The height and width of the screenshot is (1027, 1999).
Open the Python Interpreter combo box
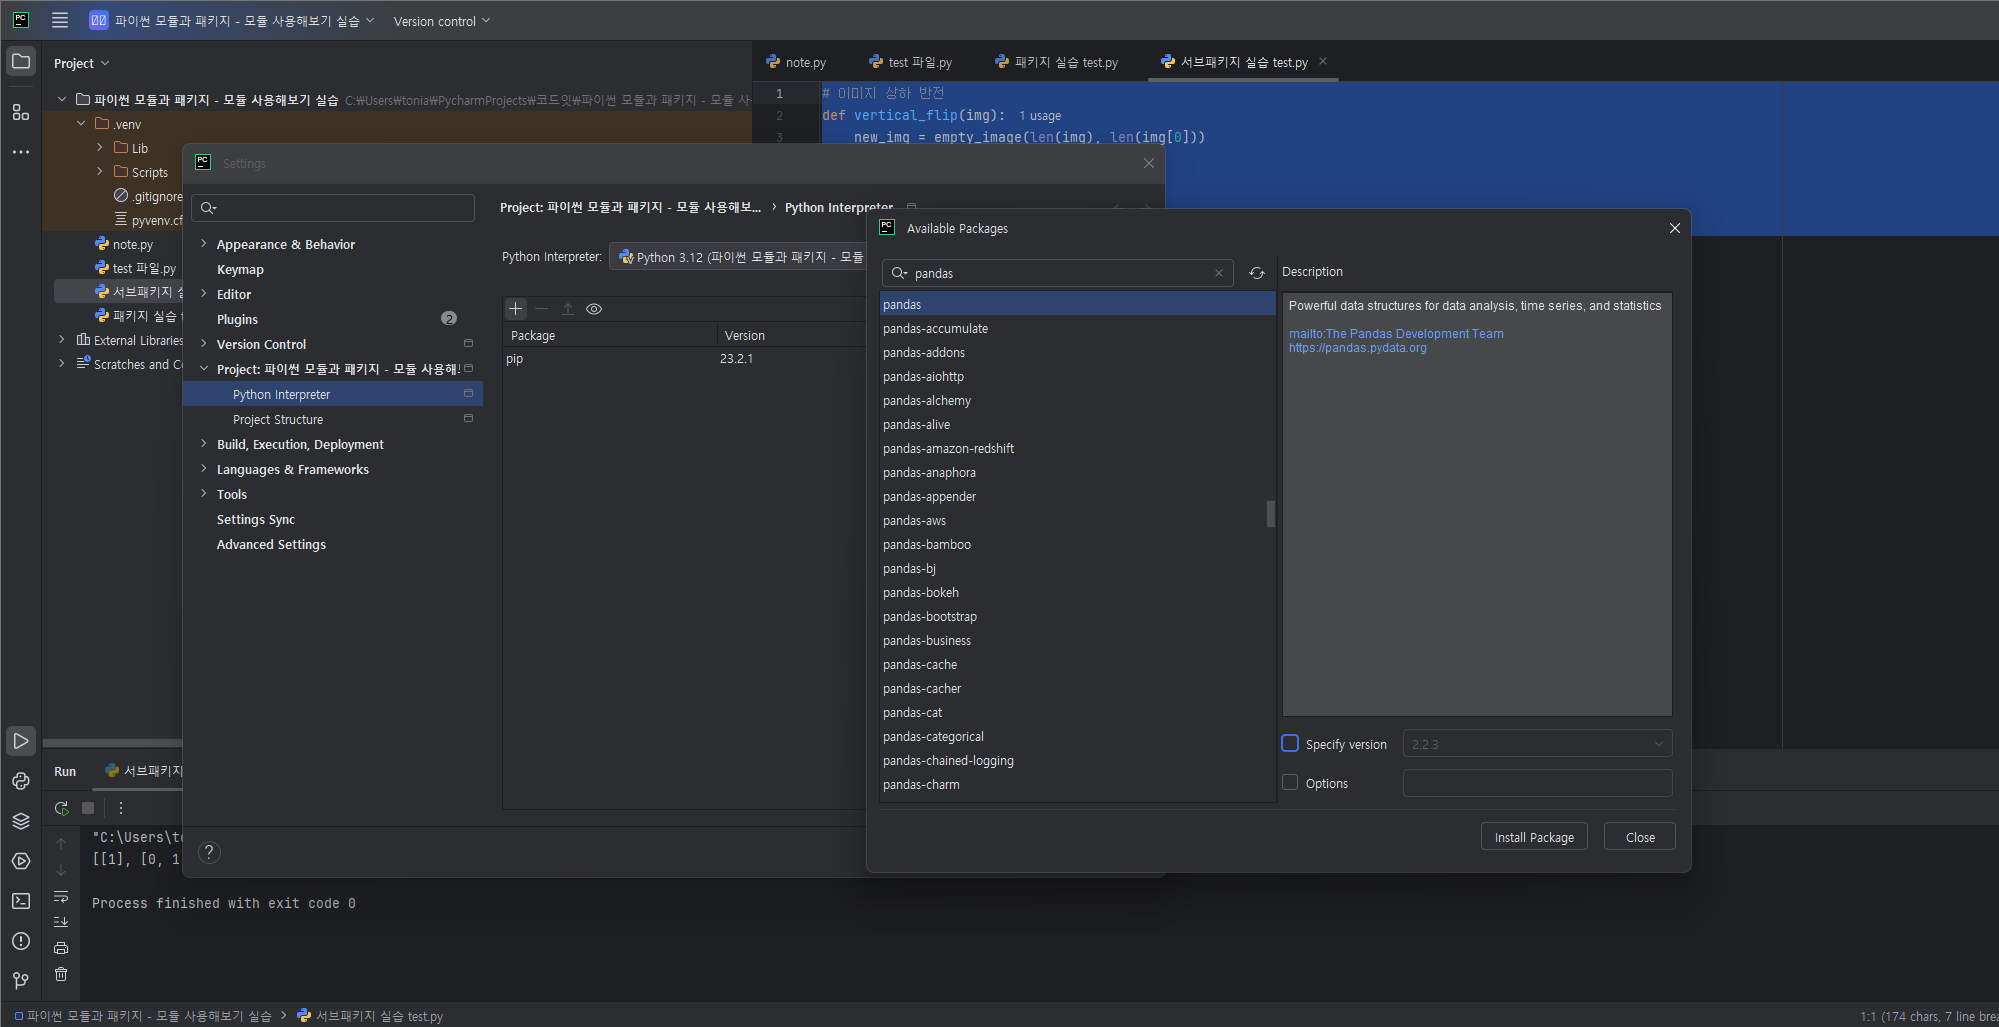coord(738,257)
